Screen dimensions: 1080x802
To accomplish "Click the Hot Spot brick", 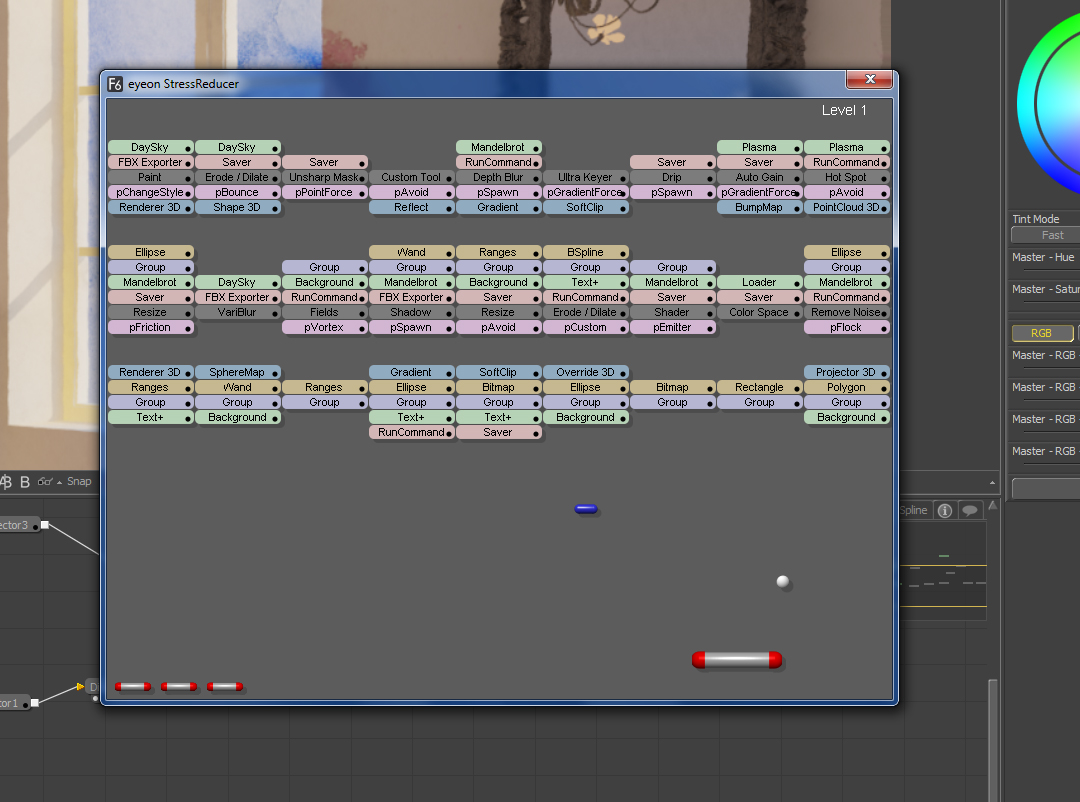I will [847, 178].
